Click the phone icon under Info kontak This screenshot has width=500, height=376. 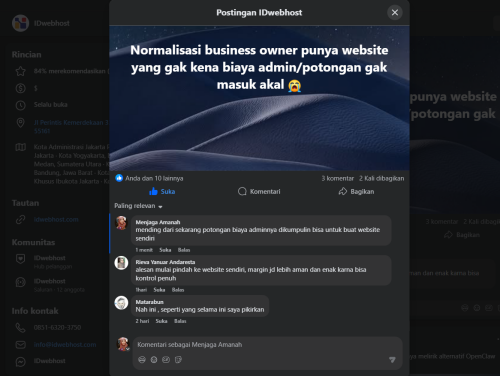pyautogui.click(x=20, y=328)
